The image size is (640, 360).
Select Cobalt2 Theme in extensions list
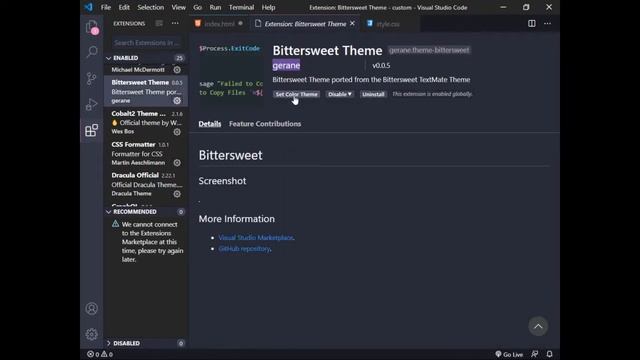click(146, 122)
